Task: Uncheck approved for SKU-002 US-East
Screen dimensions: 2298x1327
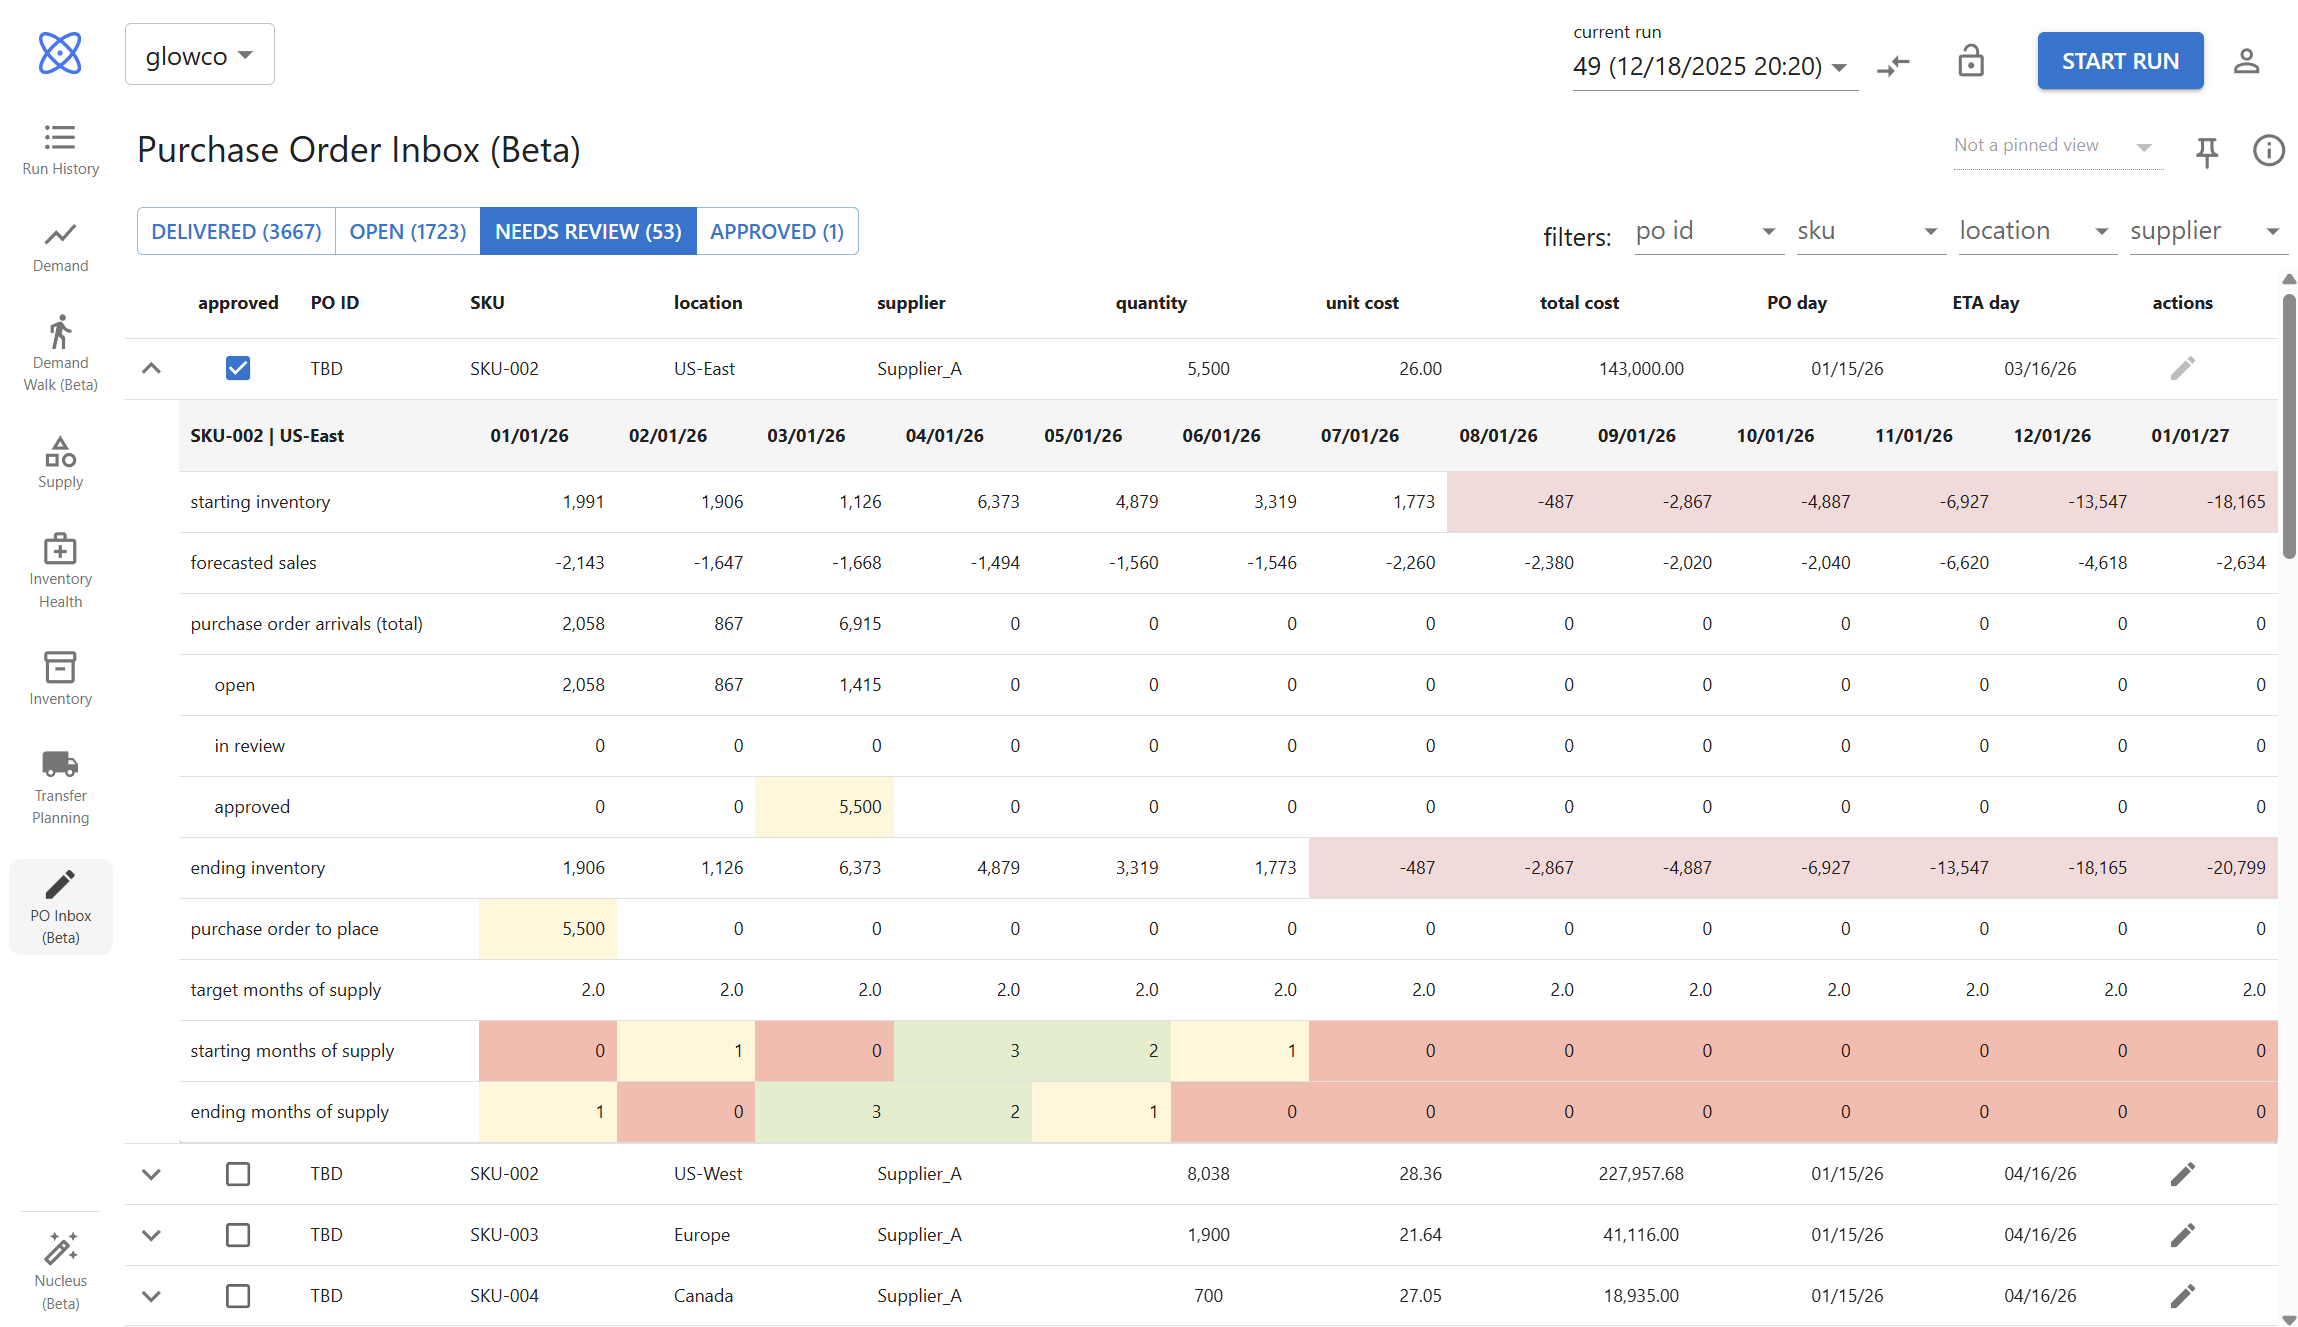Action: pyautogui.click(x=238, y=369)
